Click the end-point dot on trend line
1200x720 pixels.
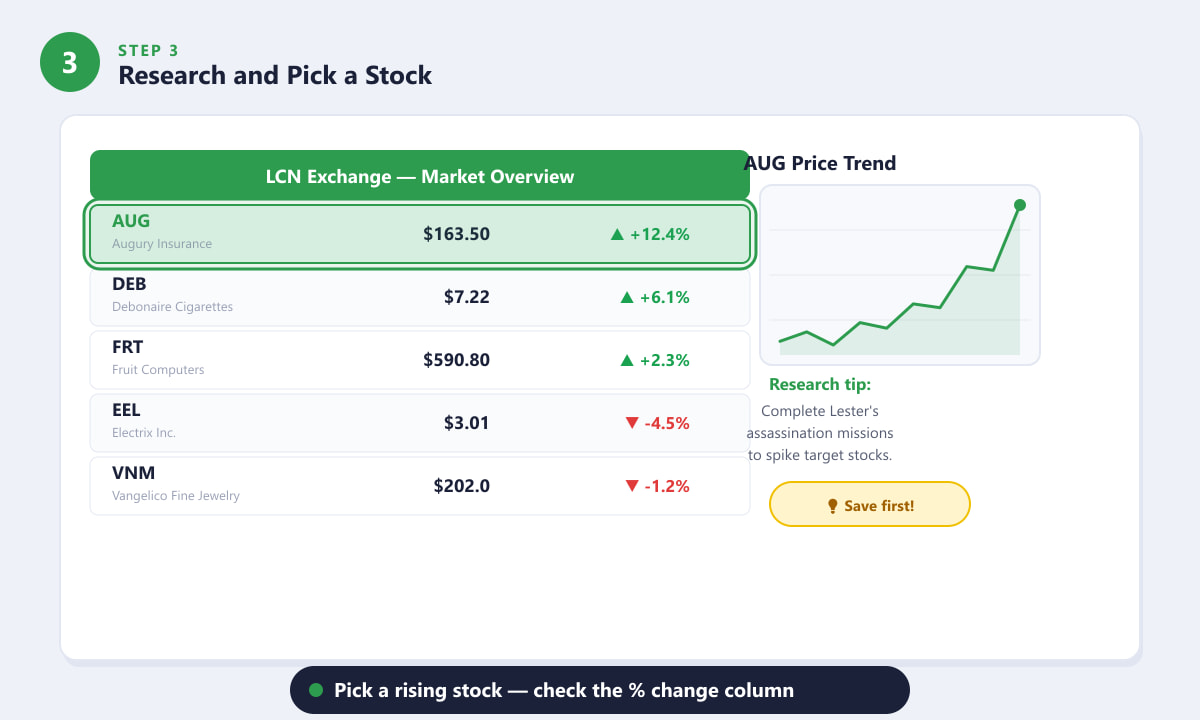1020,205
